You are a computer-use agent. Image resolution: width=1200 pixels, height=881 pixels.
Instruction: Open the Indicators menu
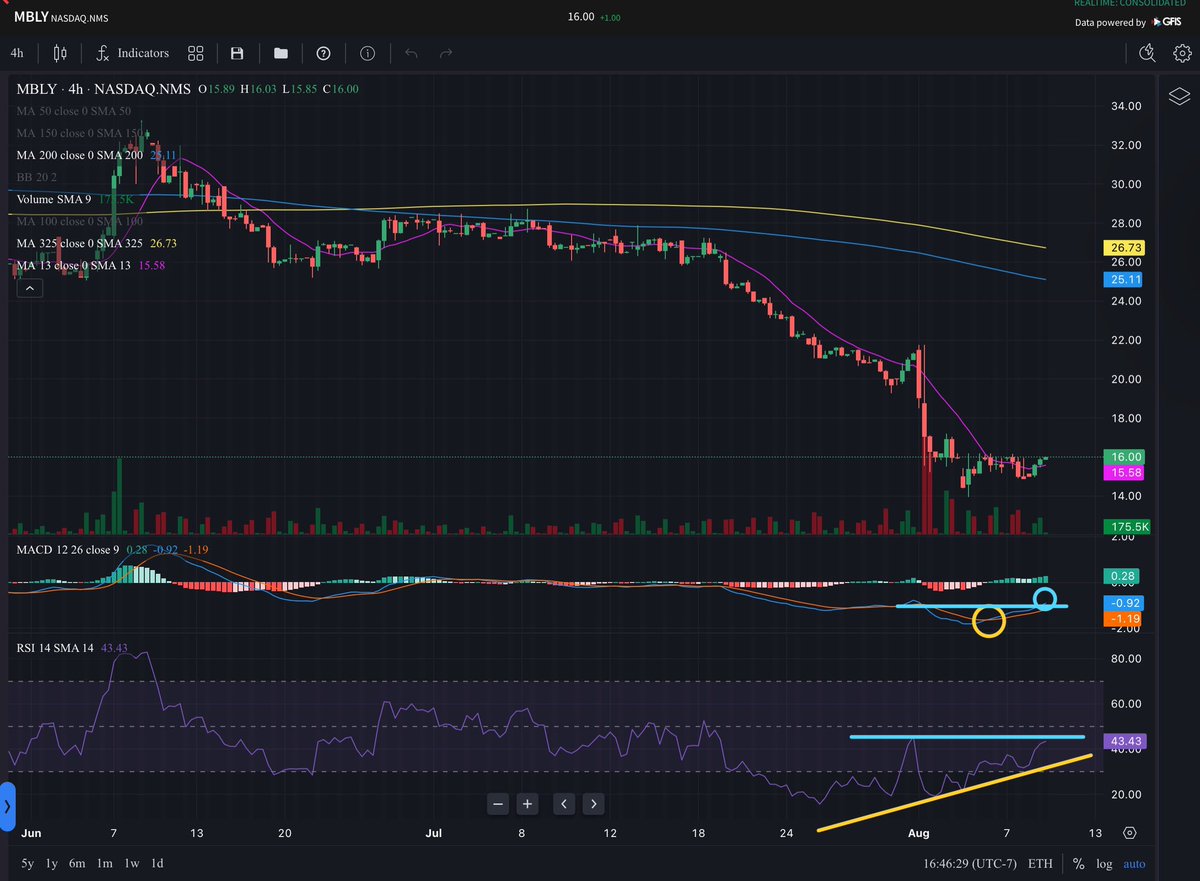133,53
